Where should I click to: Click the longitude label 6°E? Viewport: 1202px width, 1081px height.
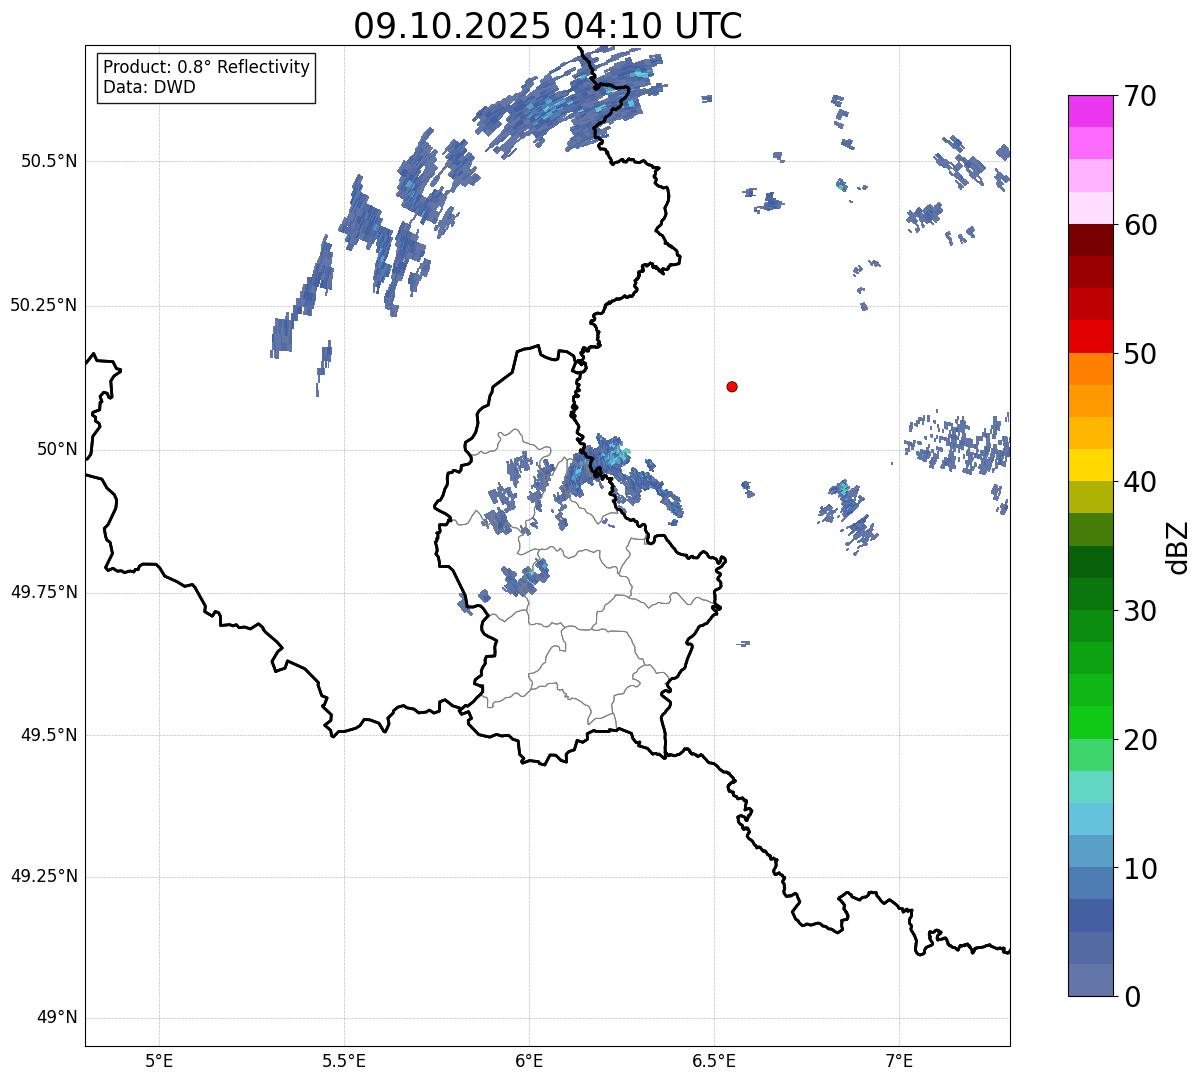point(529,1060)
